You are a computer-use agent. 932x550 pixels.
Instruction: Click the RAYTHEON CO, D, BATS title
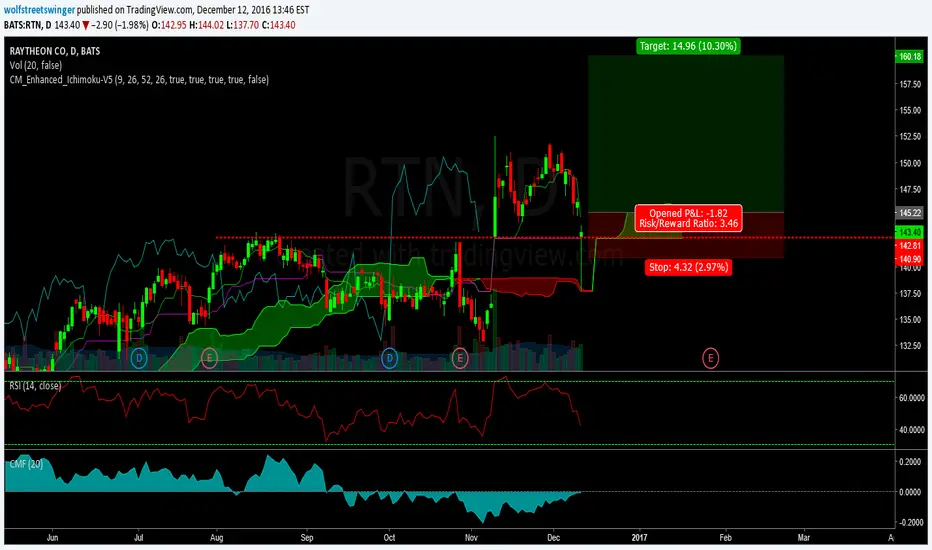pos(55,51)
